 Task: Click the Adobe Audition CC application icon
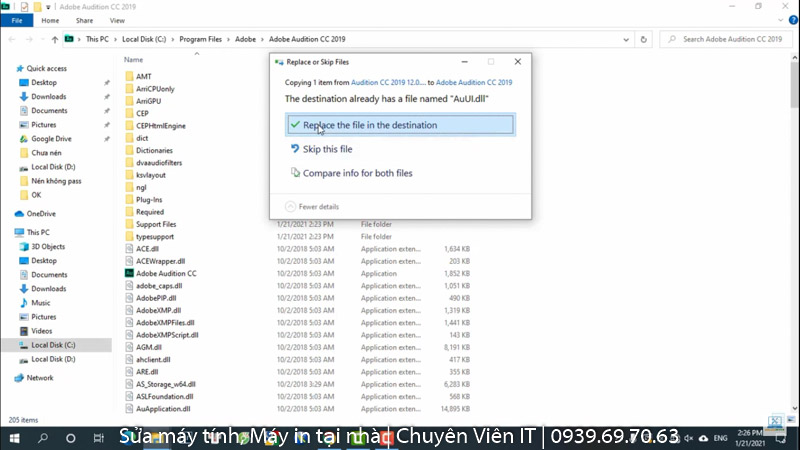[x=129, y=273]
